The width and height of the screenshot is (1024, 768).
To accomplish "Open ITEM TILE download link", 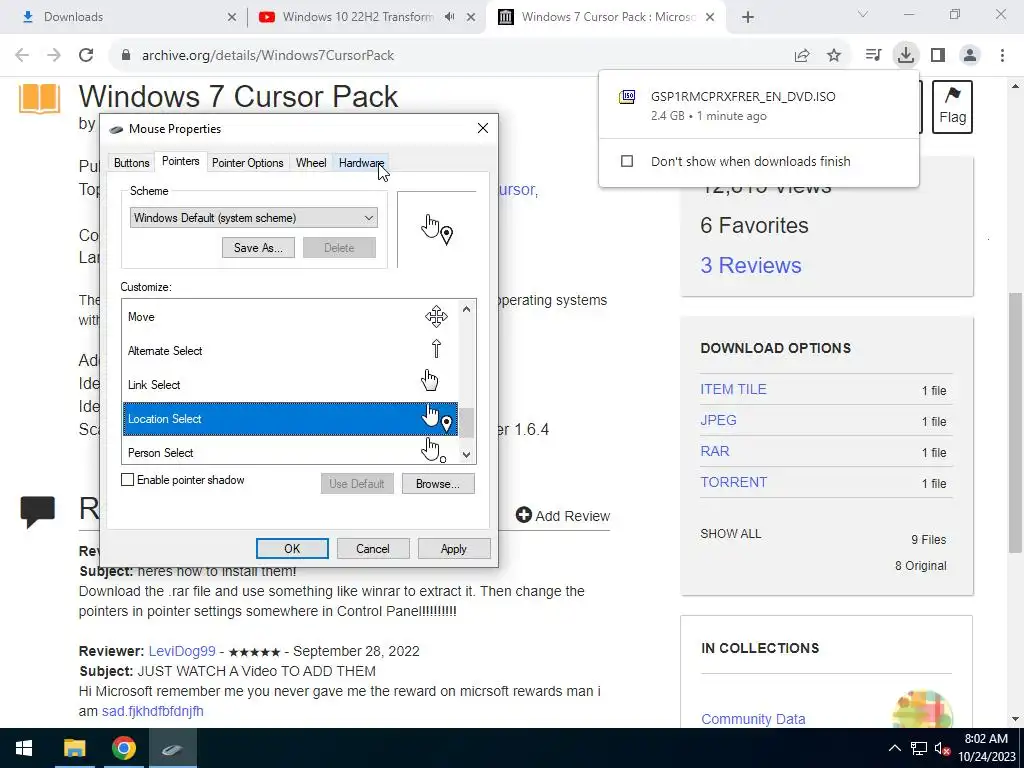I will click(x=733, y=389).
